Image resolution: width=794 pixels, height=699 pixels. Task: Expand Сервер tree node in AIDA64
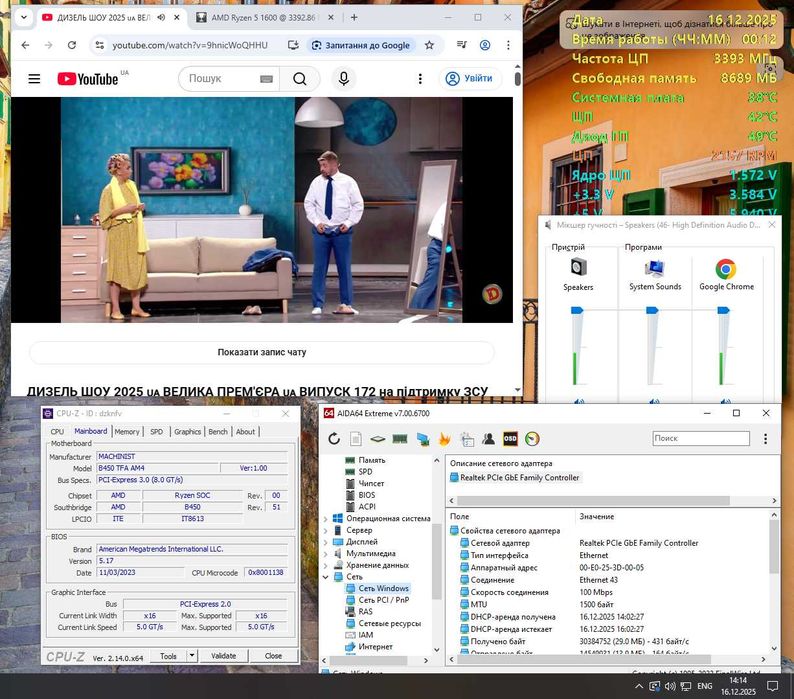pos(326,530)
